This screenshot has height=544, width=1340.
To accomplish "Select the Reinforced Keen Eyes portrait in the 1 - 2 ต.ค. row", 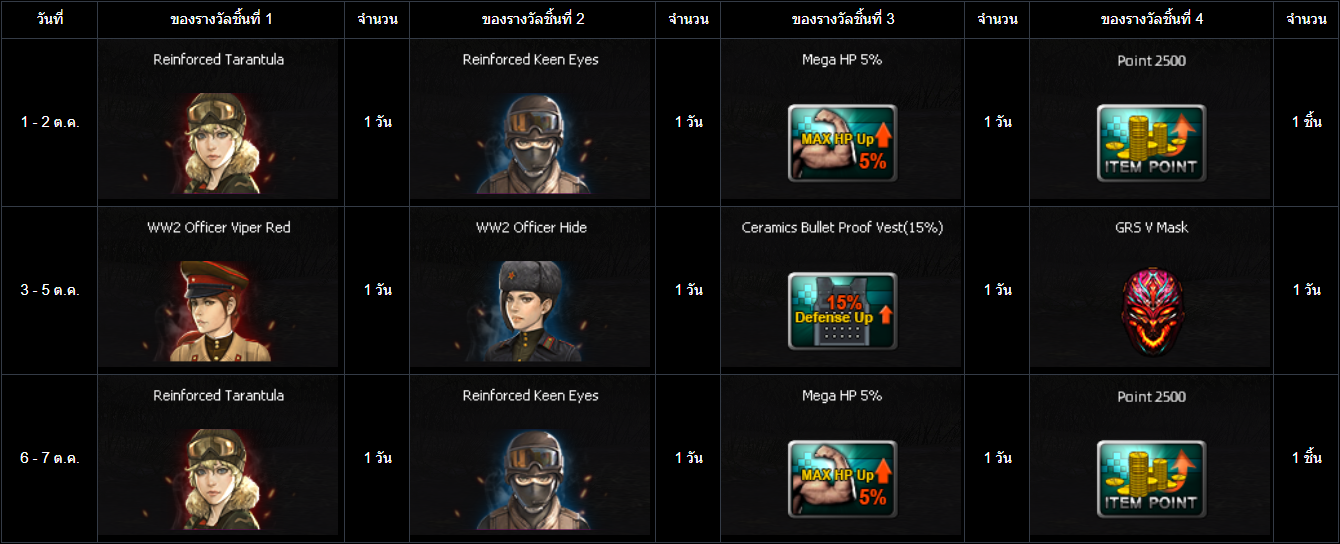I will [531, 143].
